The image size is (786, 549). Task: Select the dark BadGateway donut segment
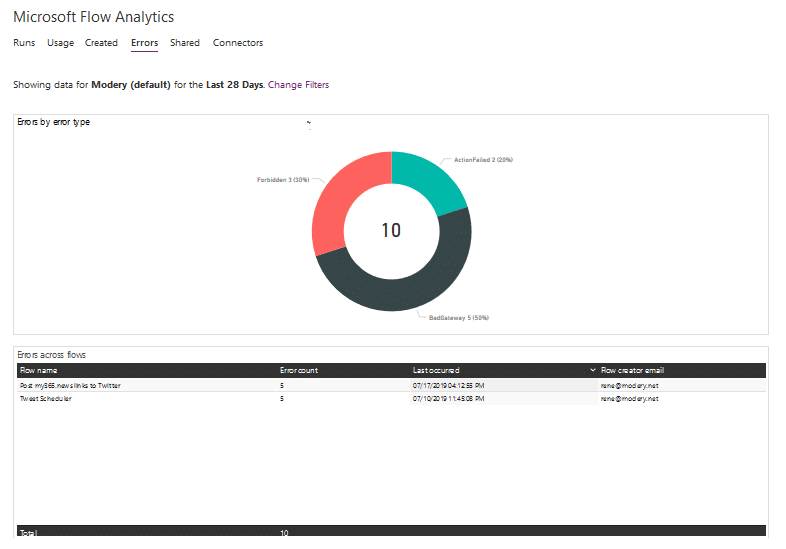[401, 293]
